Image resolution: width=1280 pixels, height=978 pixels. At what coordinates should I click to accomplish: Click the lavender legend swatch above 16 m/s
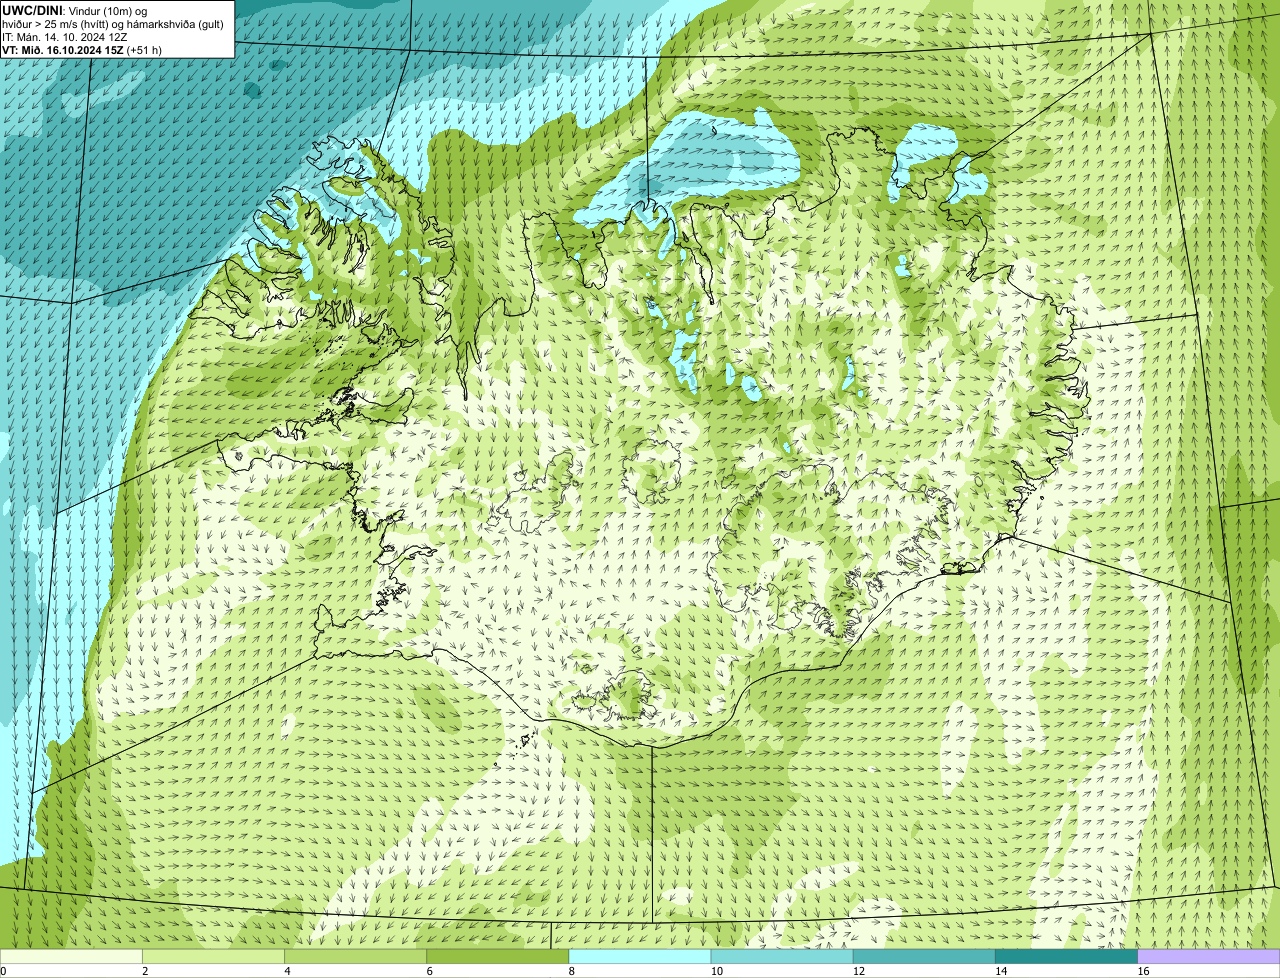click(x=1209, y=956)
